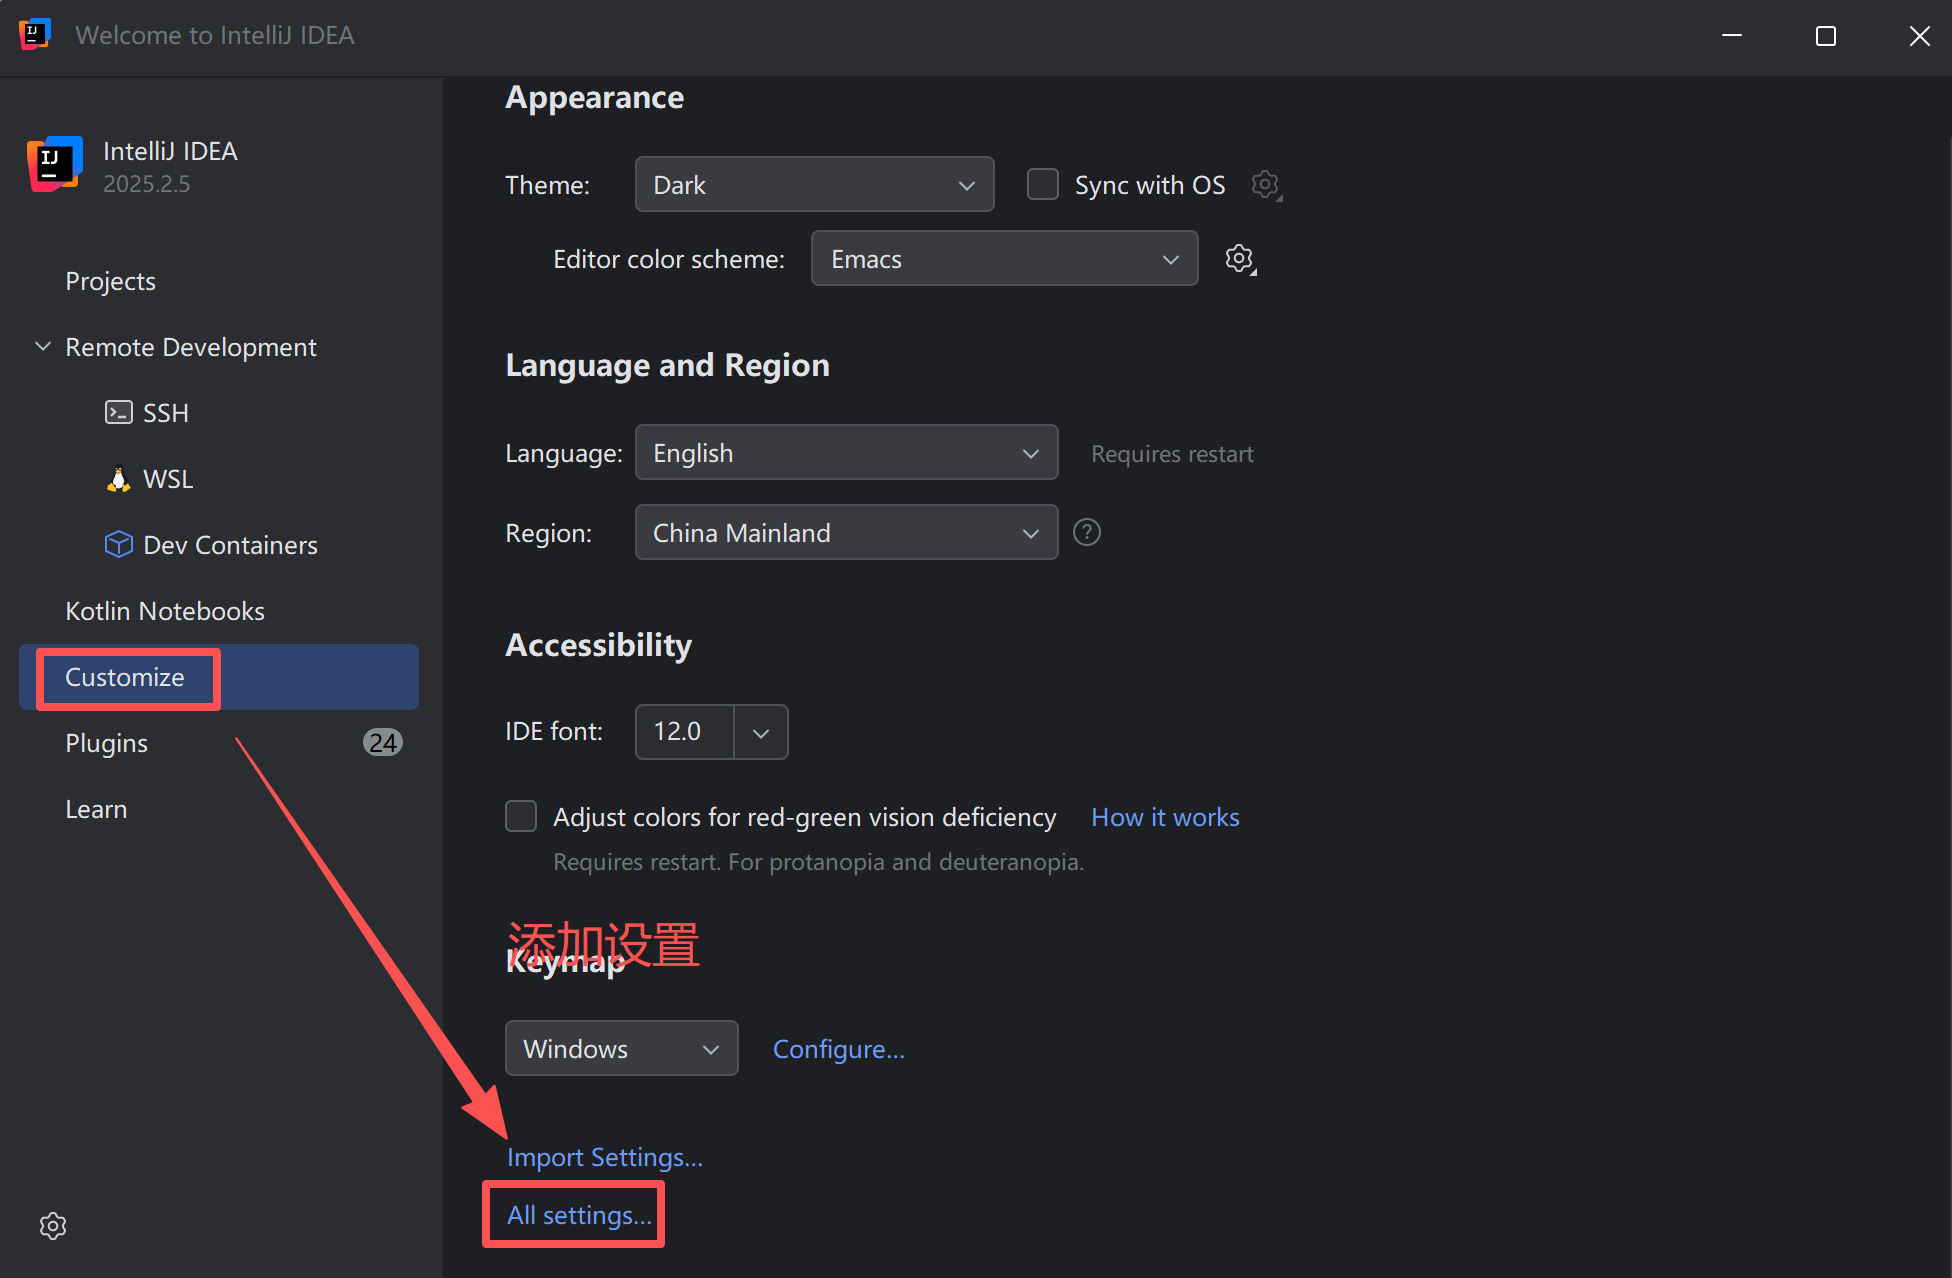Click the SSH terminal icon
This screenshot has width=1952, height=1278.
[x=118, y=412]
